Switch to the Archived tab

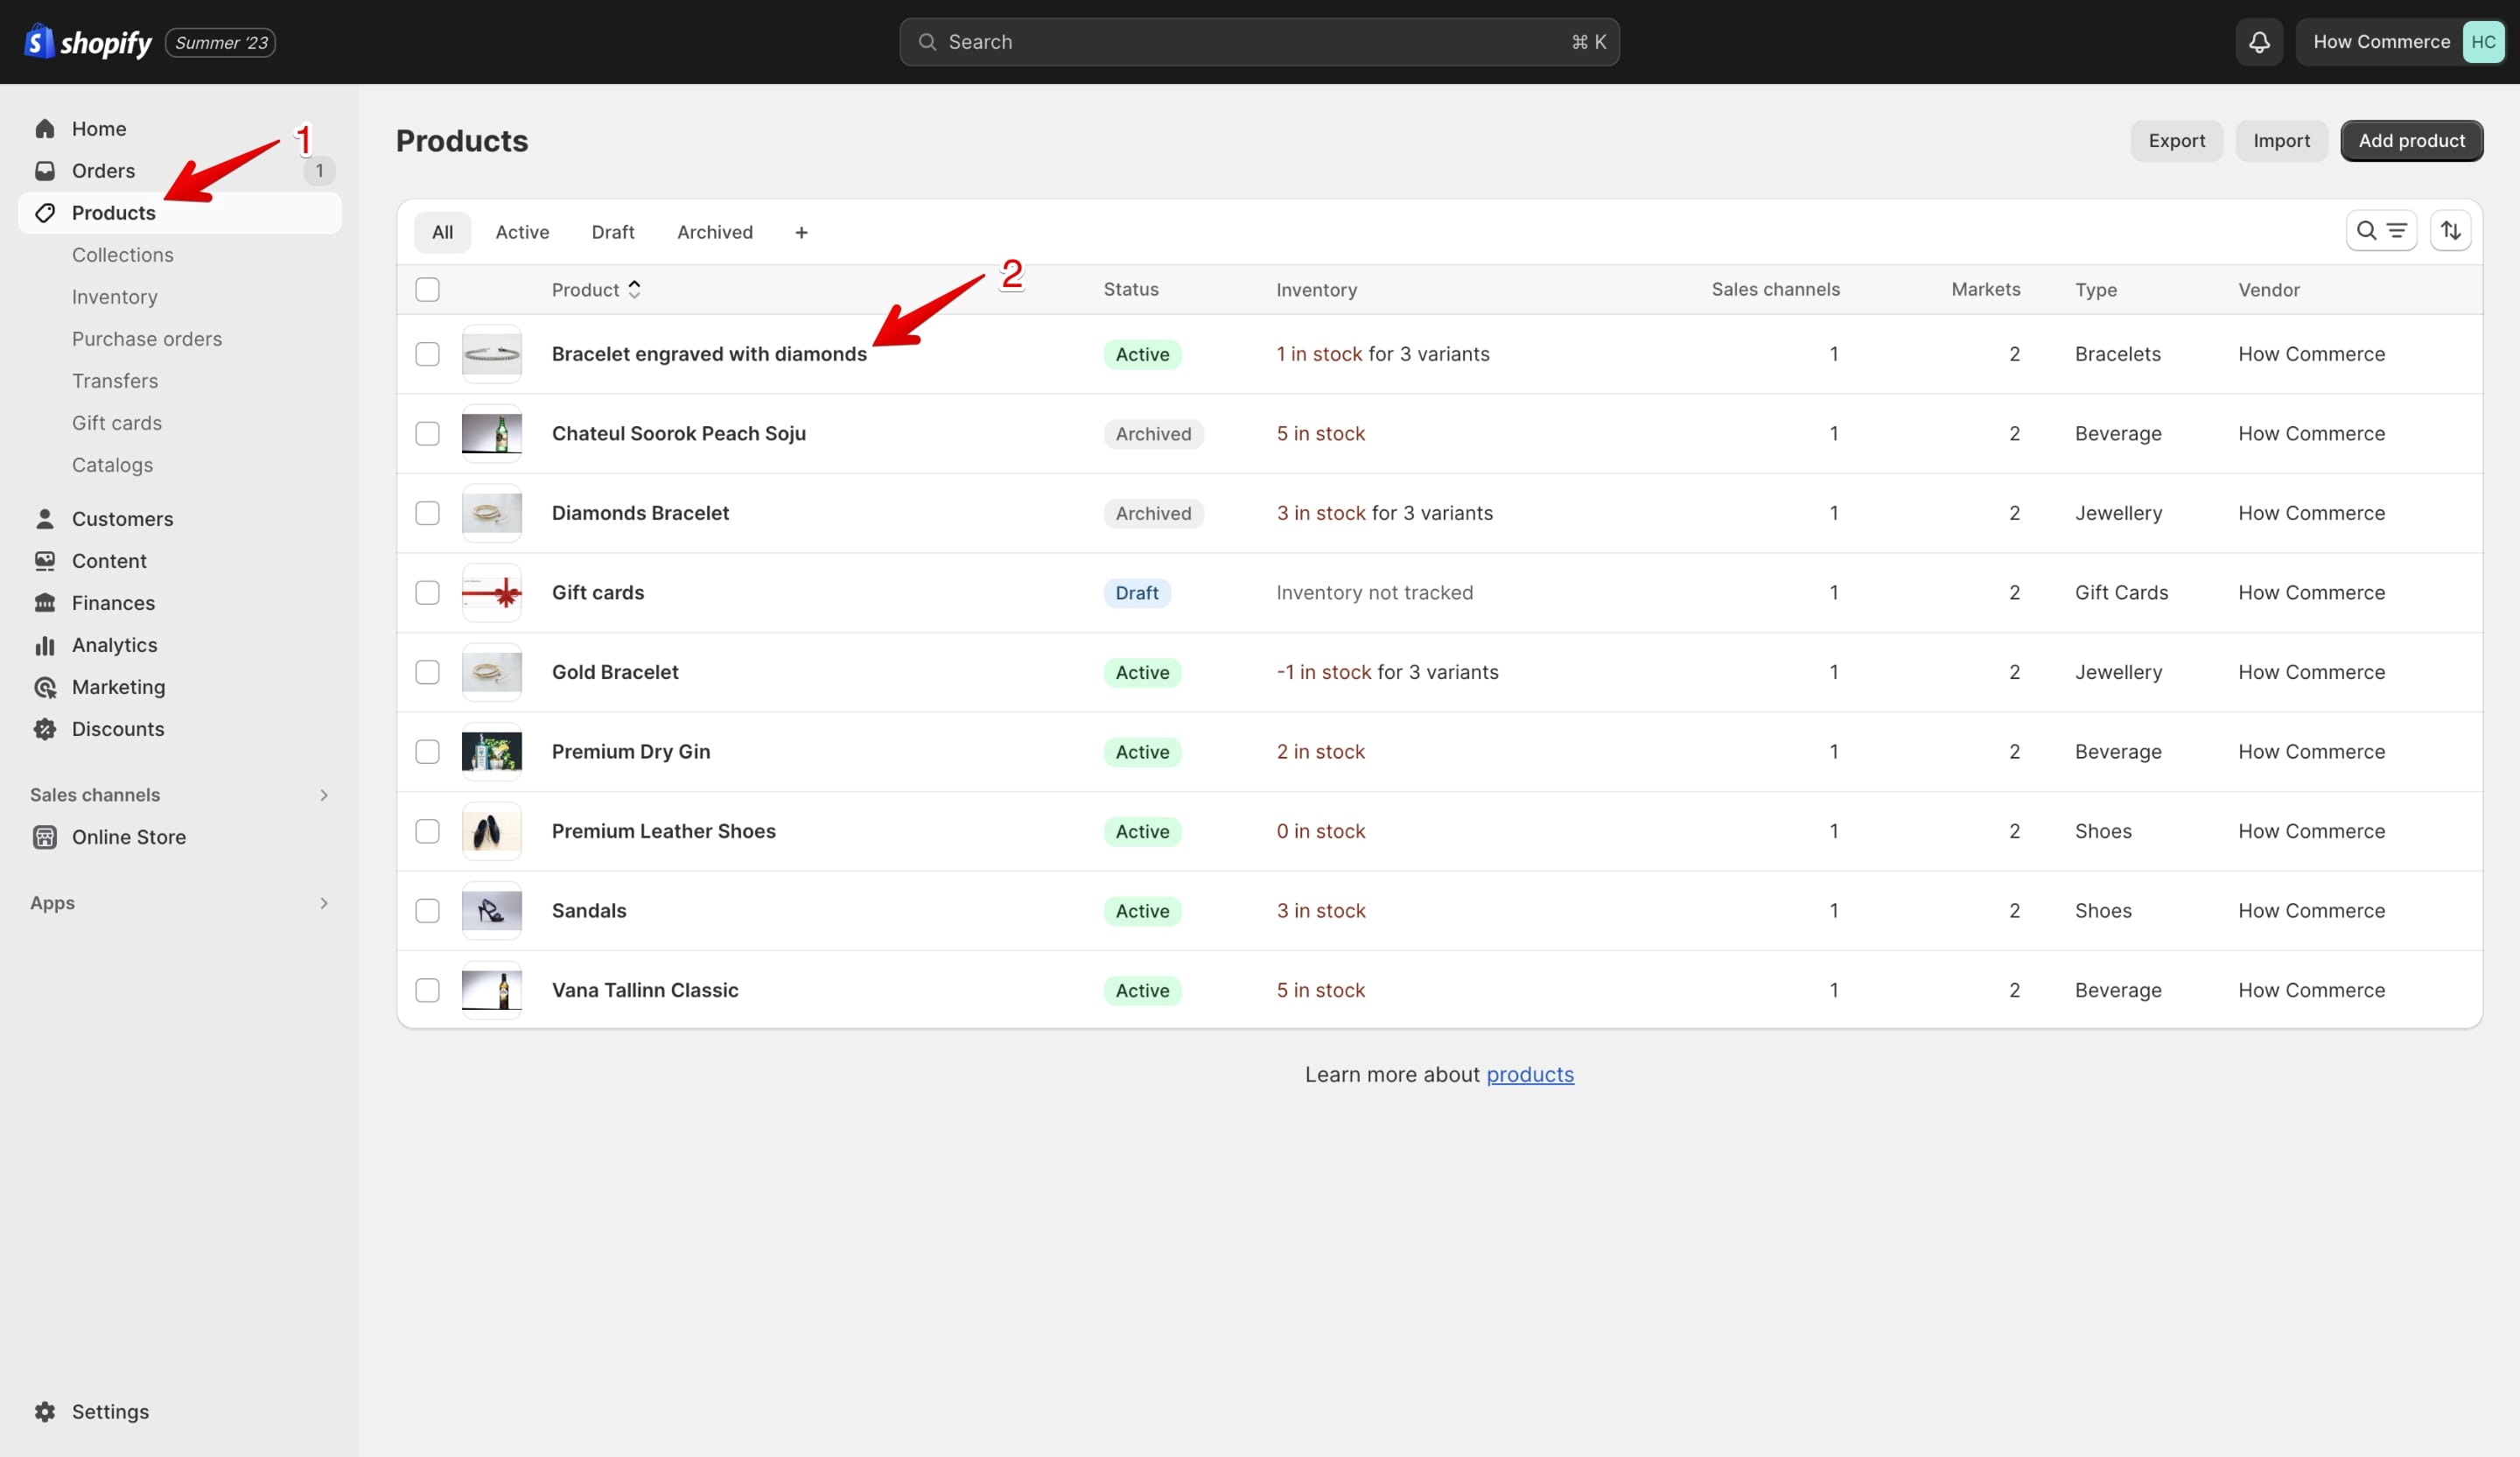(x=715, y=232)
